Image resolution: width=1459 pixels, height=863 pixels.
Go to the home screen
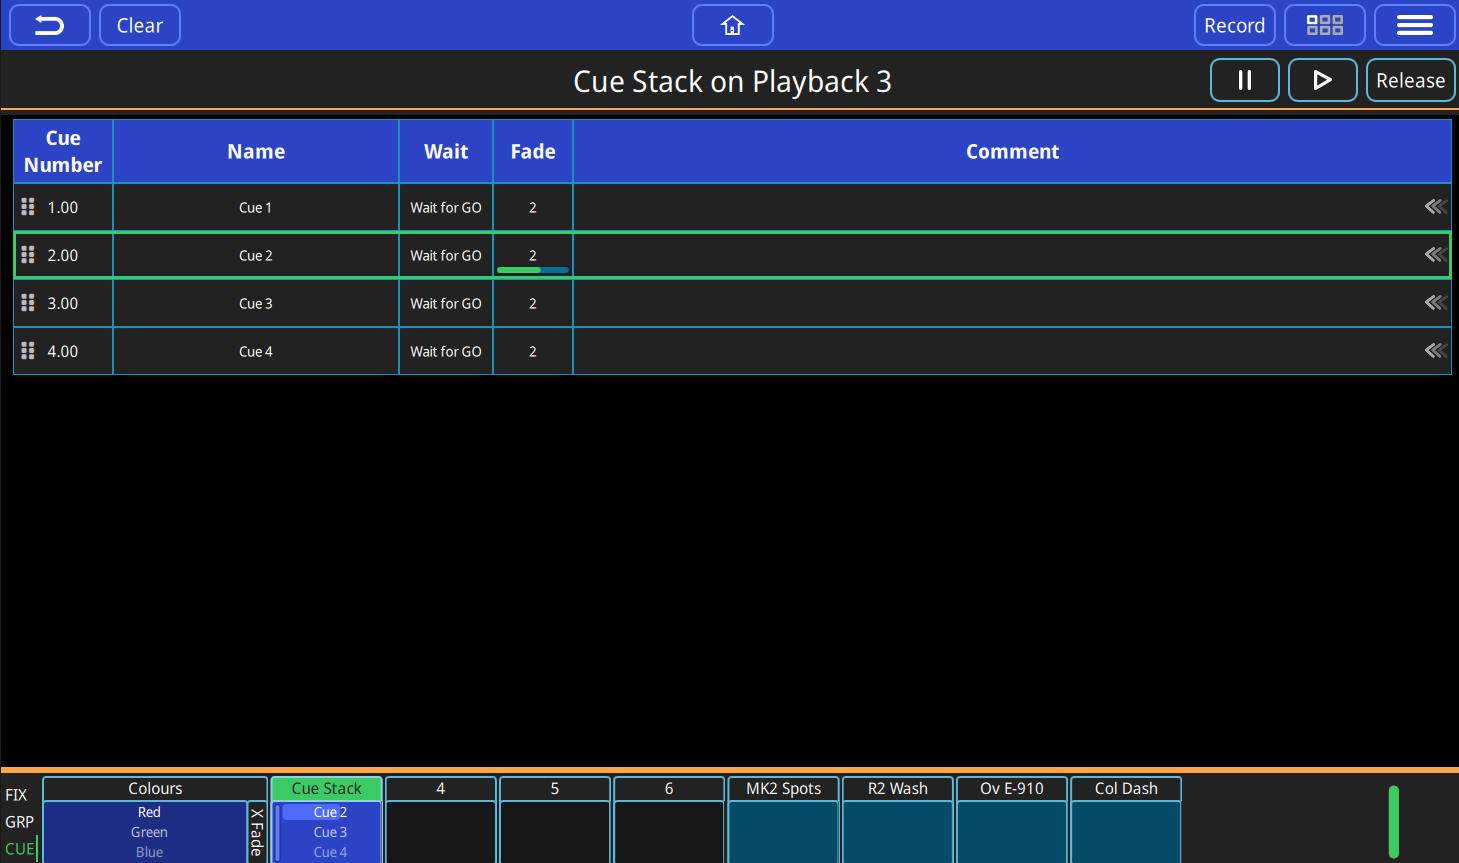point(732,25)
